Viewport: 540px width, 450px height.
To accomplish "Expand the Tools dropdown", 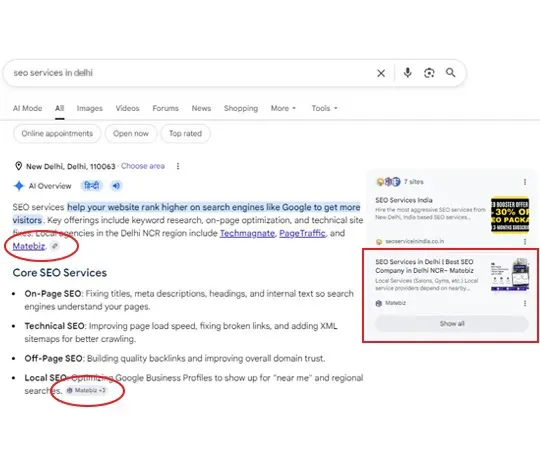I will click(x=324, y=108).
